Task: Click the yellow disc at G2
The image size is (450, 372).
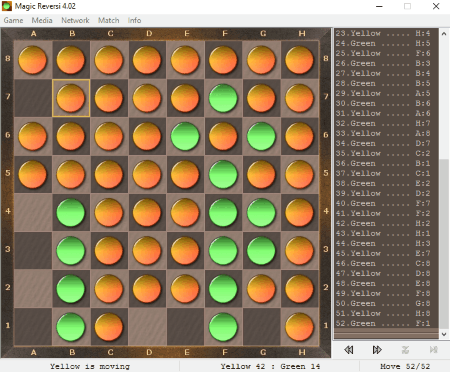Action: [261, 288]
